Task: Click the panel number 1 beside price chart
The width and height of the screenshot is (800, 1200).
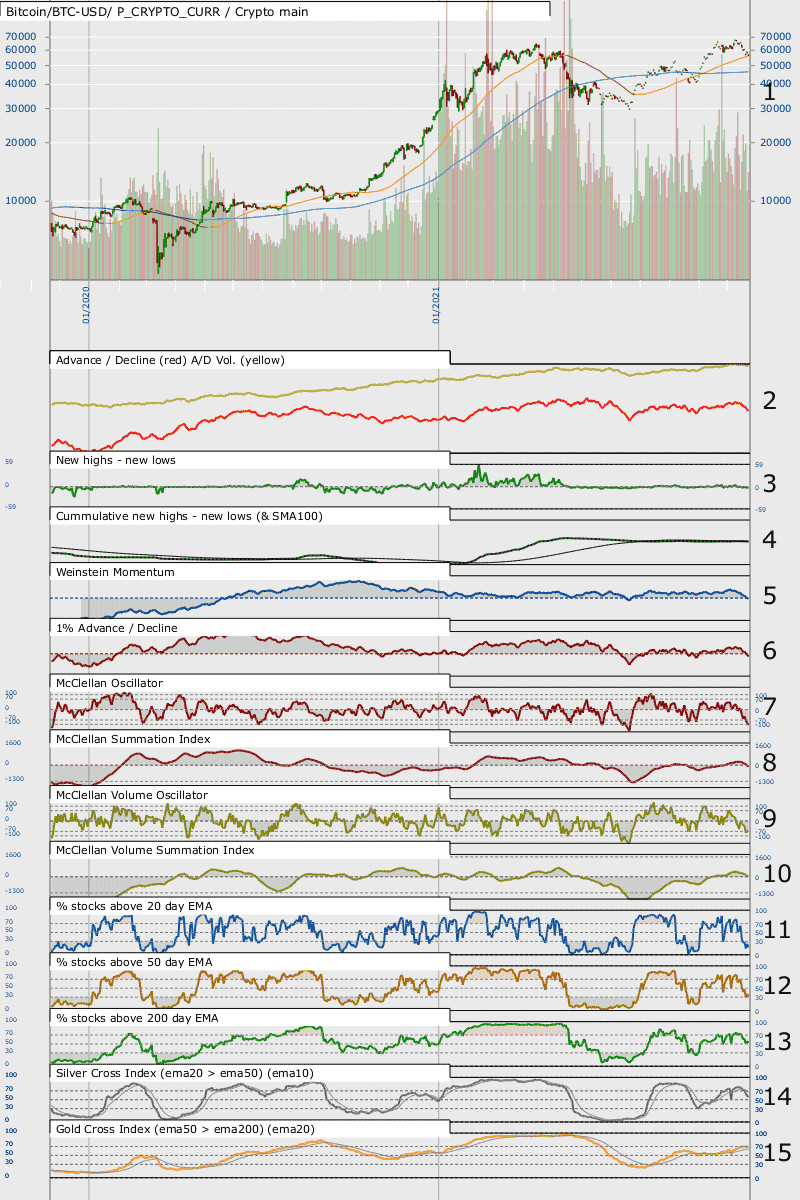Action: click(769, 91)
